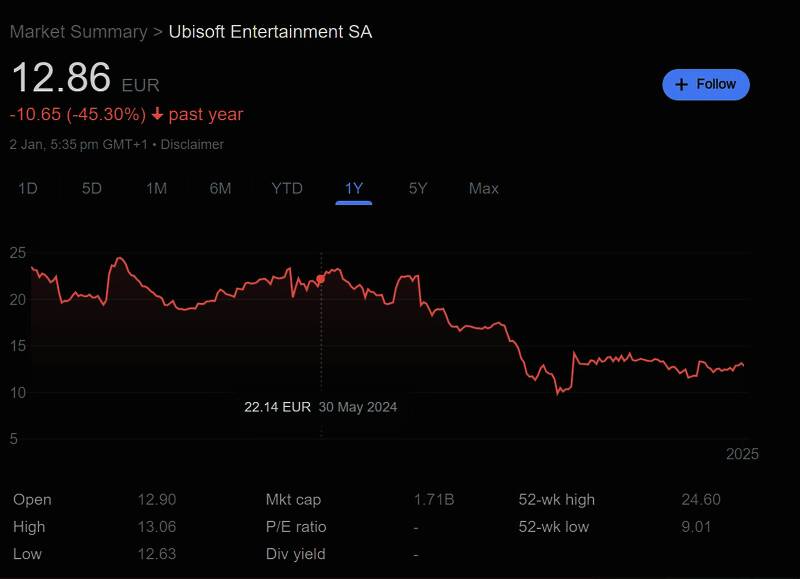Screen dimensions: 800x579
Task: Click the Follow button
Action: (x=705, y=84)
